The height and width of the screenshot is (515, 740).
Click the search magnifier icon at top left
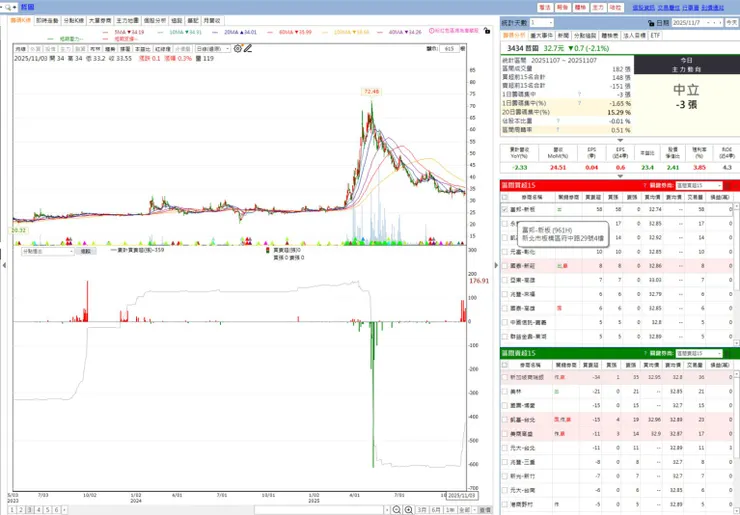(8, 8)
